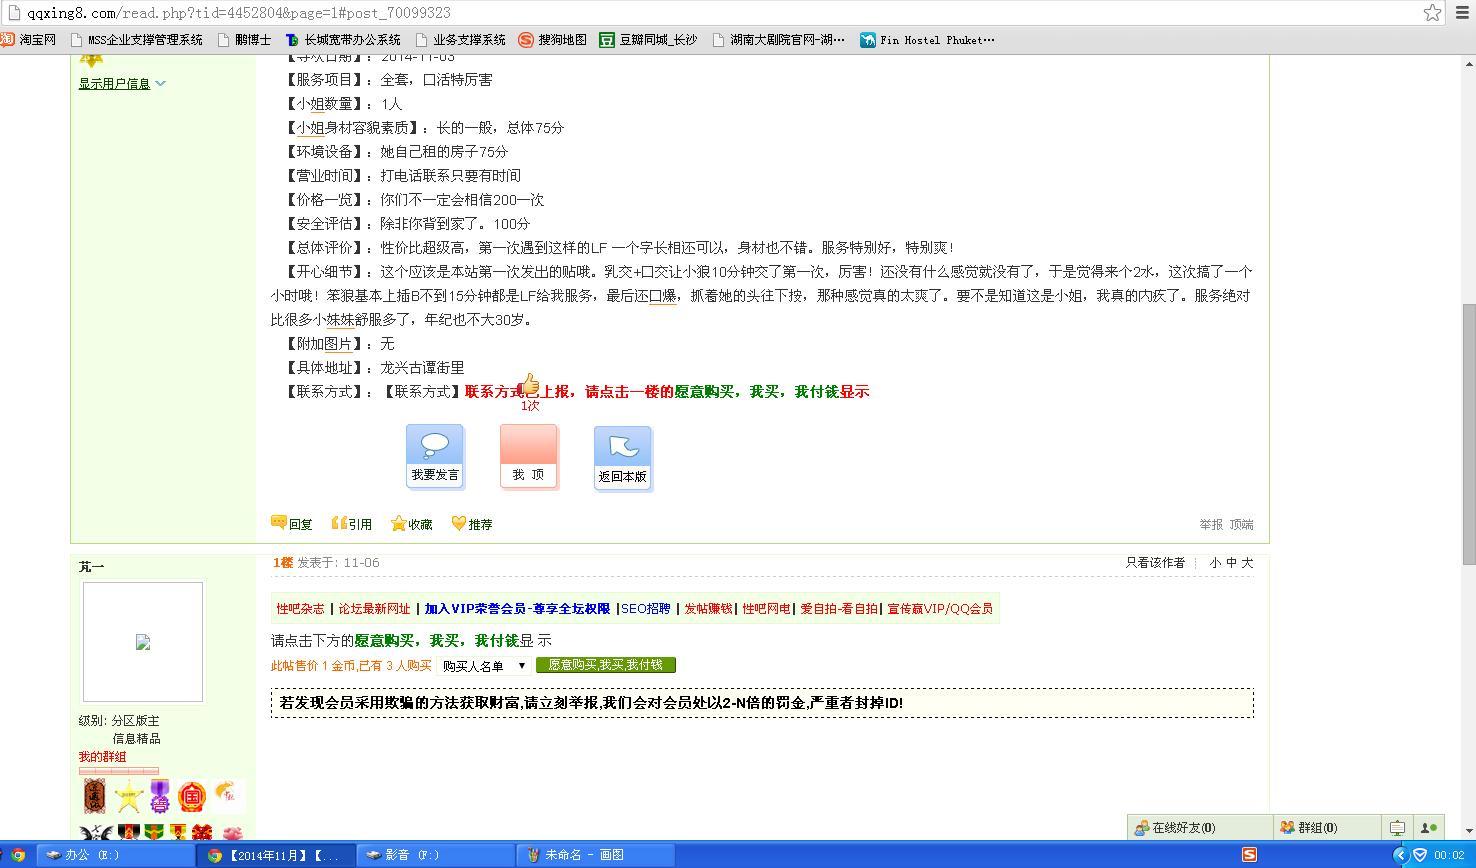Click the online status person icon
The image size is (1476, 868).
coord(1429,828)
